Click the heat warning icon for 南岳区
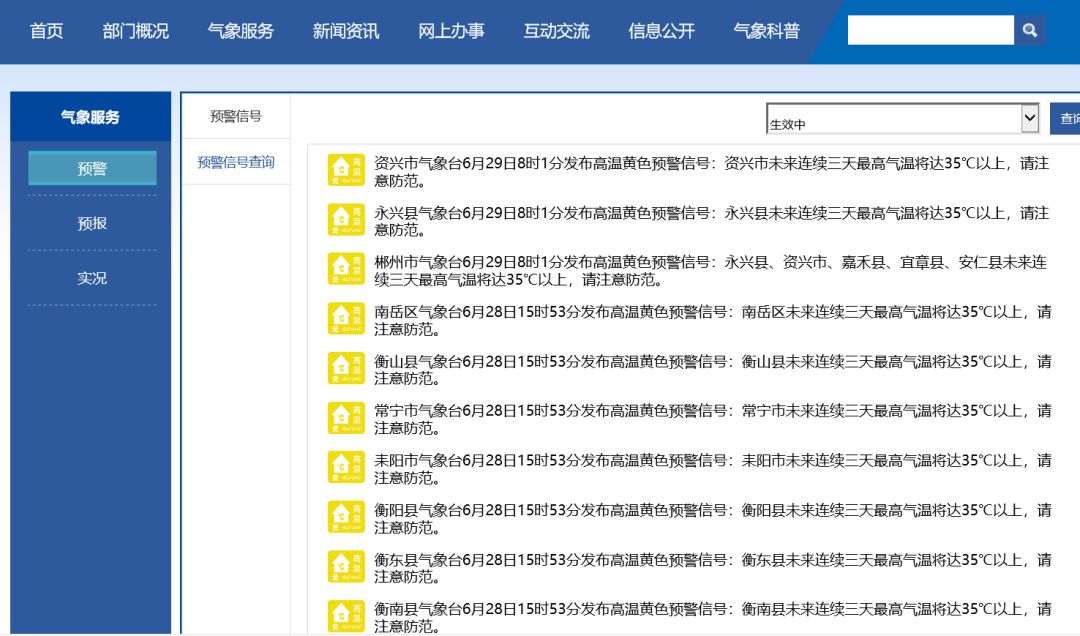This screenshot has width=1080, height=636. (x=346, y=319)
